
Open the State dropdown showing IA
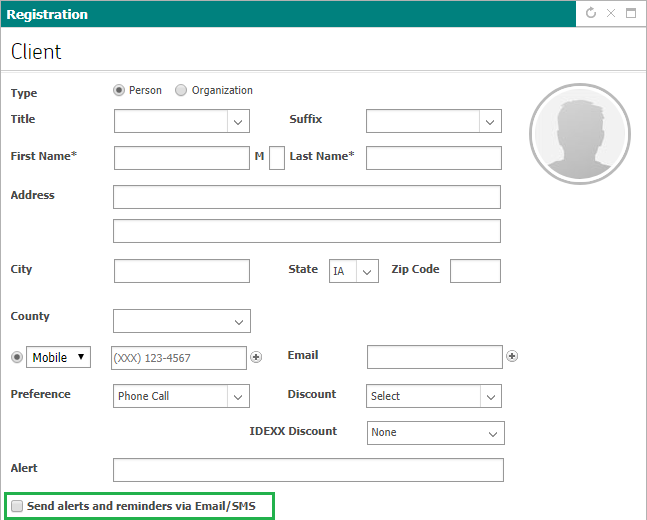[354, 271]
